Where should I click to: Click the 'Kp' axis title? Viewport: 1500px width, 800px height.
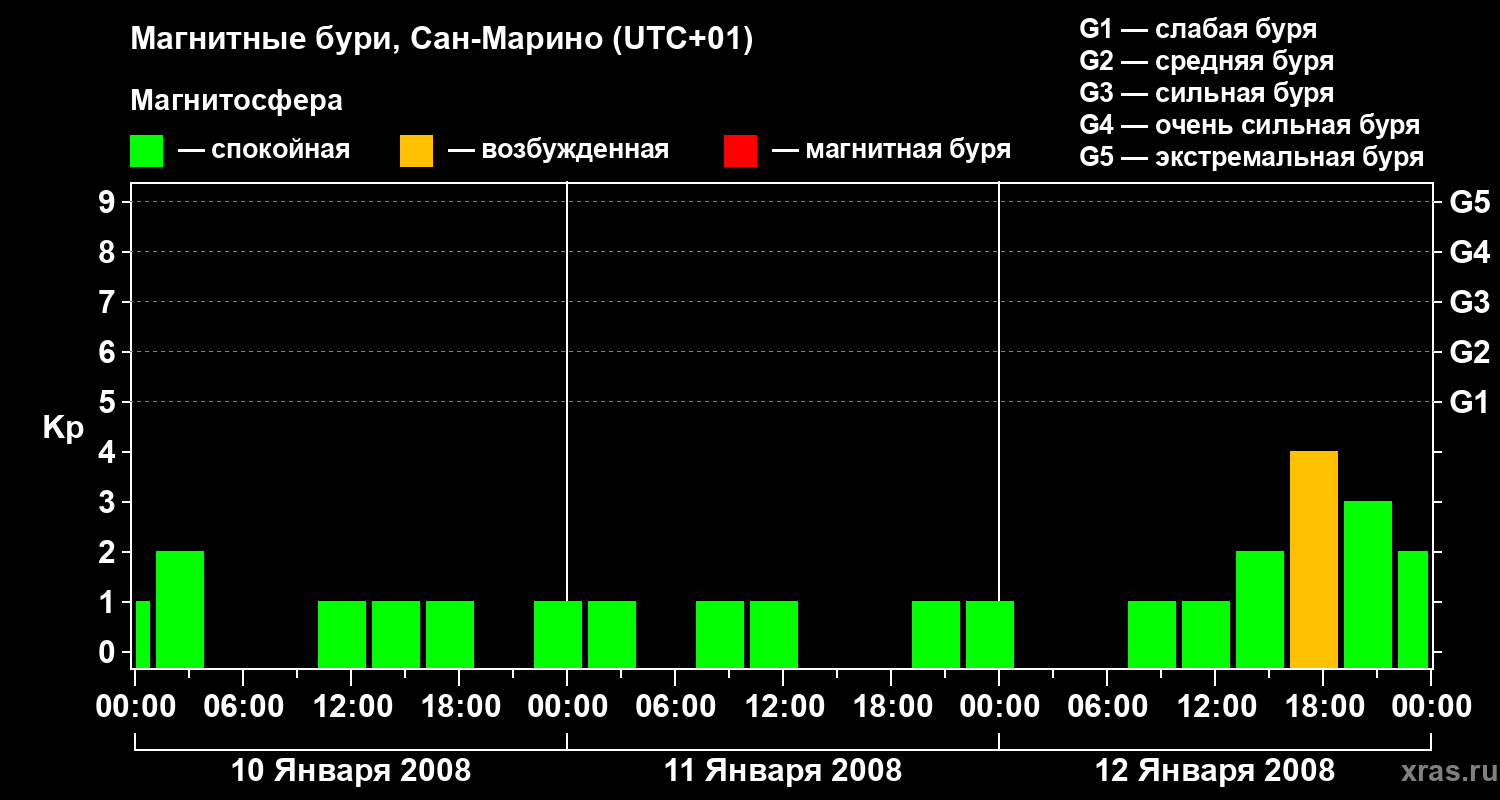coord(64,428)
